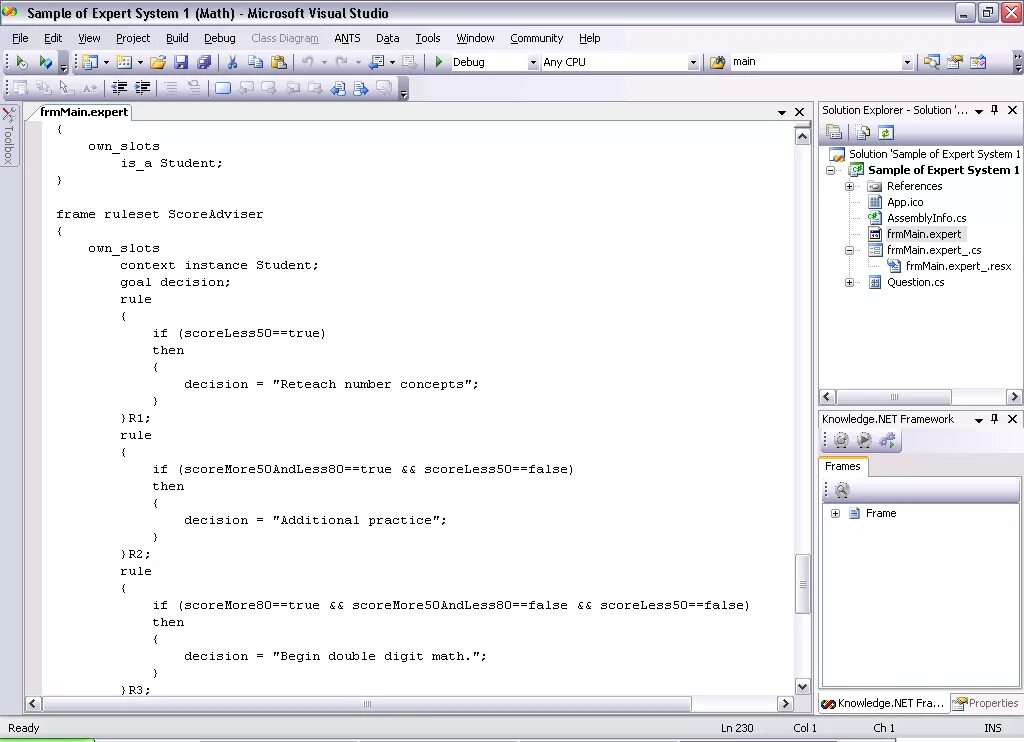Open the Toolbox side tab
The height and width of the screenshot is (742, 1024).
pyautogui.click(x=8, y=136)
